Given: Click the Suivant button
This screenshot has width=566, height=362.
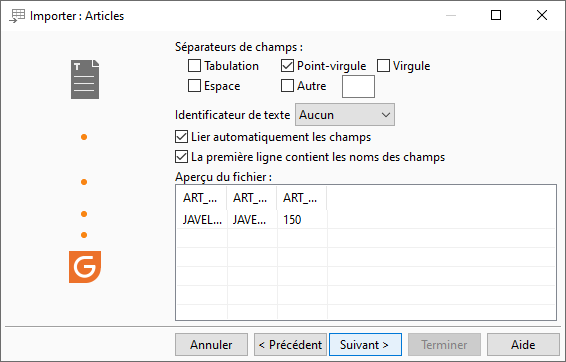Looking at the screenshot, I should point(365,345).
